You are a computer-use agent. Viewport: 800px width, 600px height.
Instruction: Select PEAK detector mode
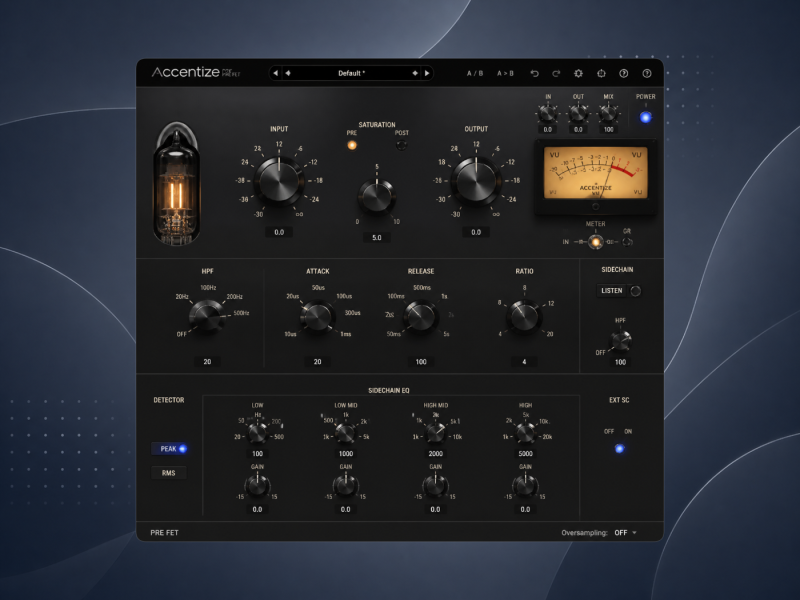[169, 448]
